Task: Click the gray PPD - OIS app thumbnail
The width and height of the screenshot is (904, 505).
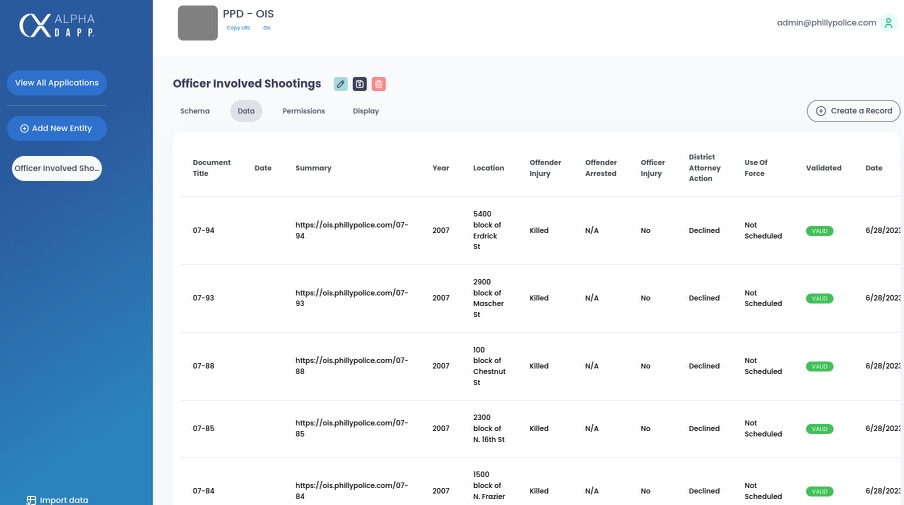Action: 198,23
